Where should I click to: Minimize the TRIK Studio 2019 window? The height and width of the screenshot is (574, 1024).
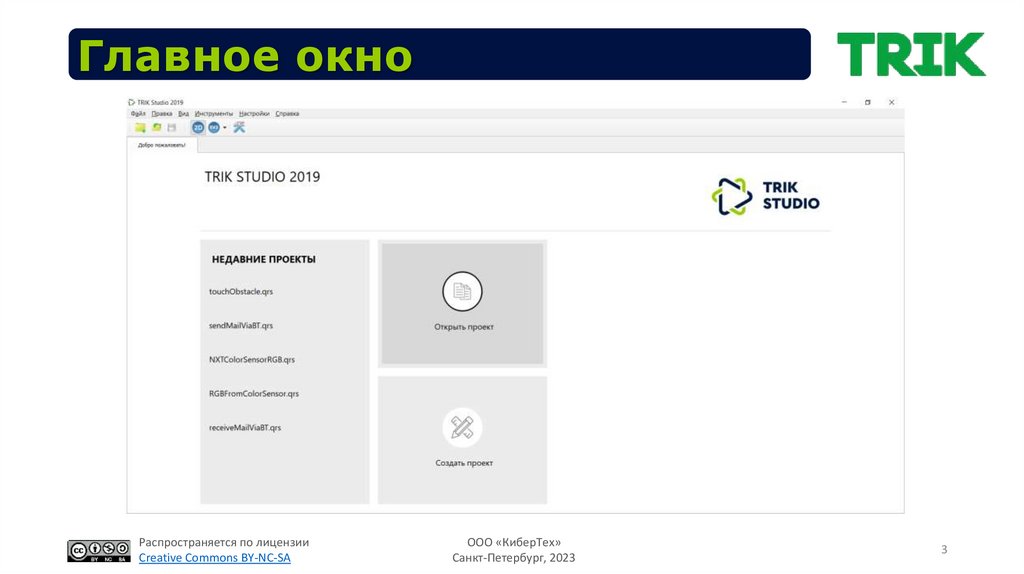pyautogui.click(x=844, y=103)
